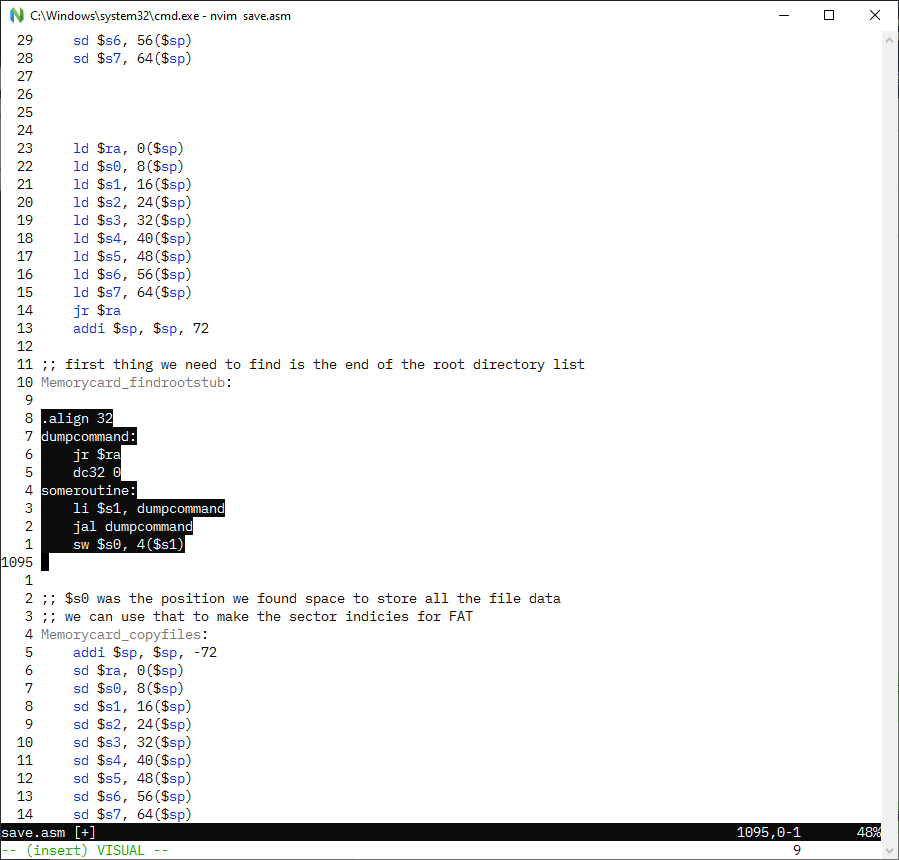The height and width of the screenshot is (860, 899).
Task: Click the line 'ld $s2, 24($sp)'
Action: 132,202
